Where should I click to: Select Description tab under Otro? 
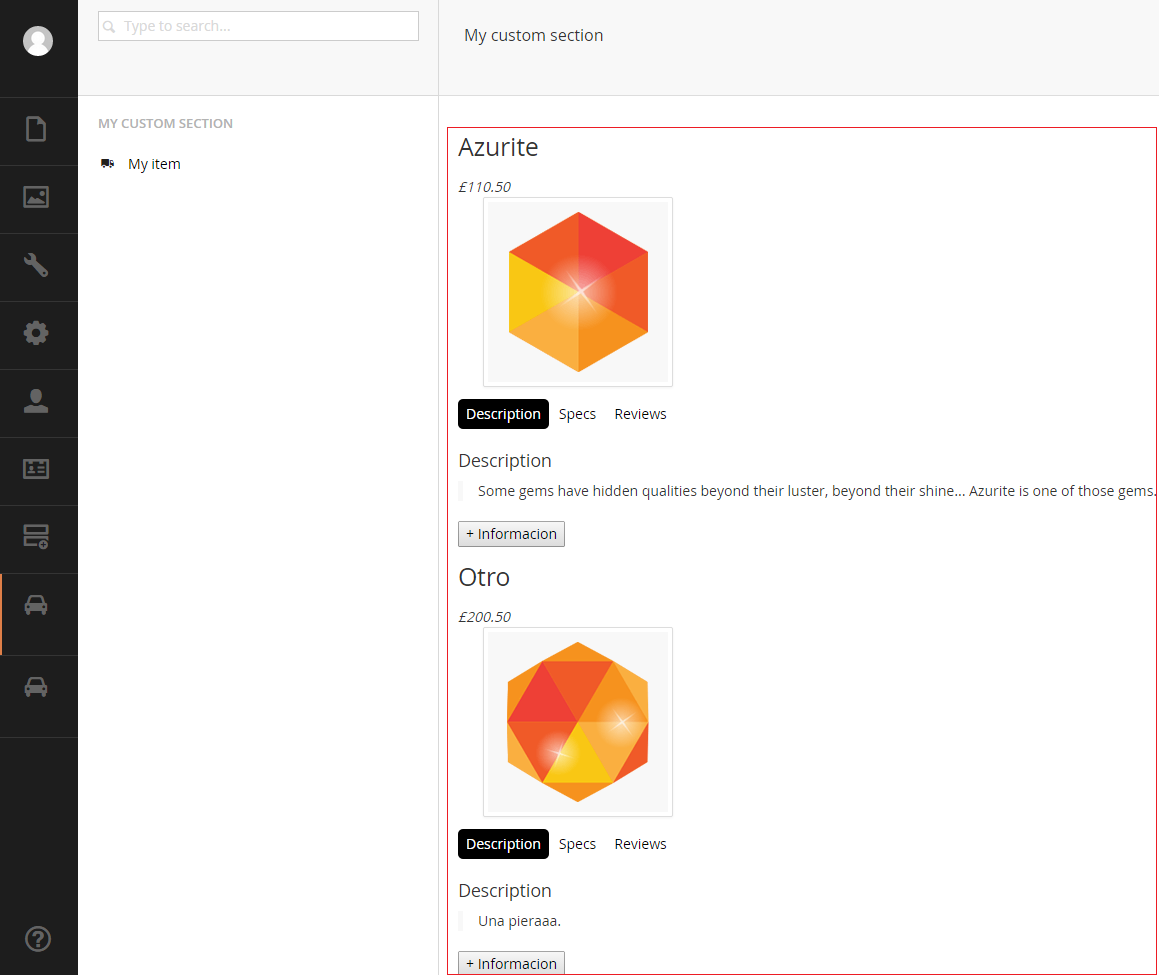(x=503, y=844)
